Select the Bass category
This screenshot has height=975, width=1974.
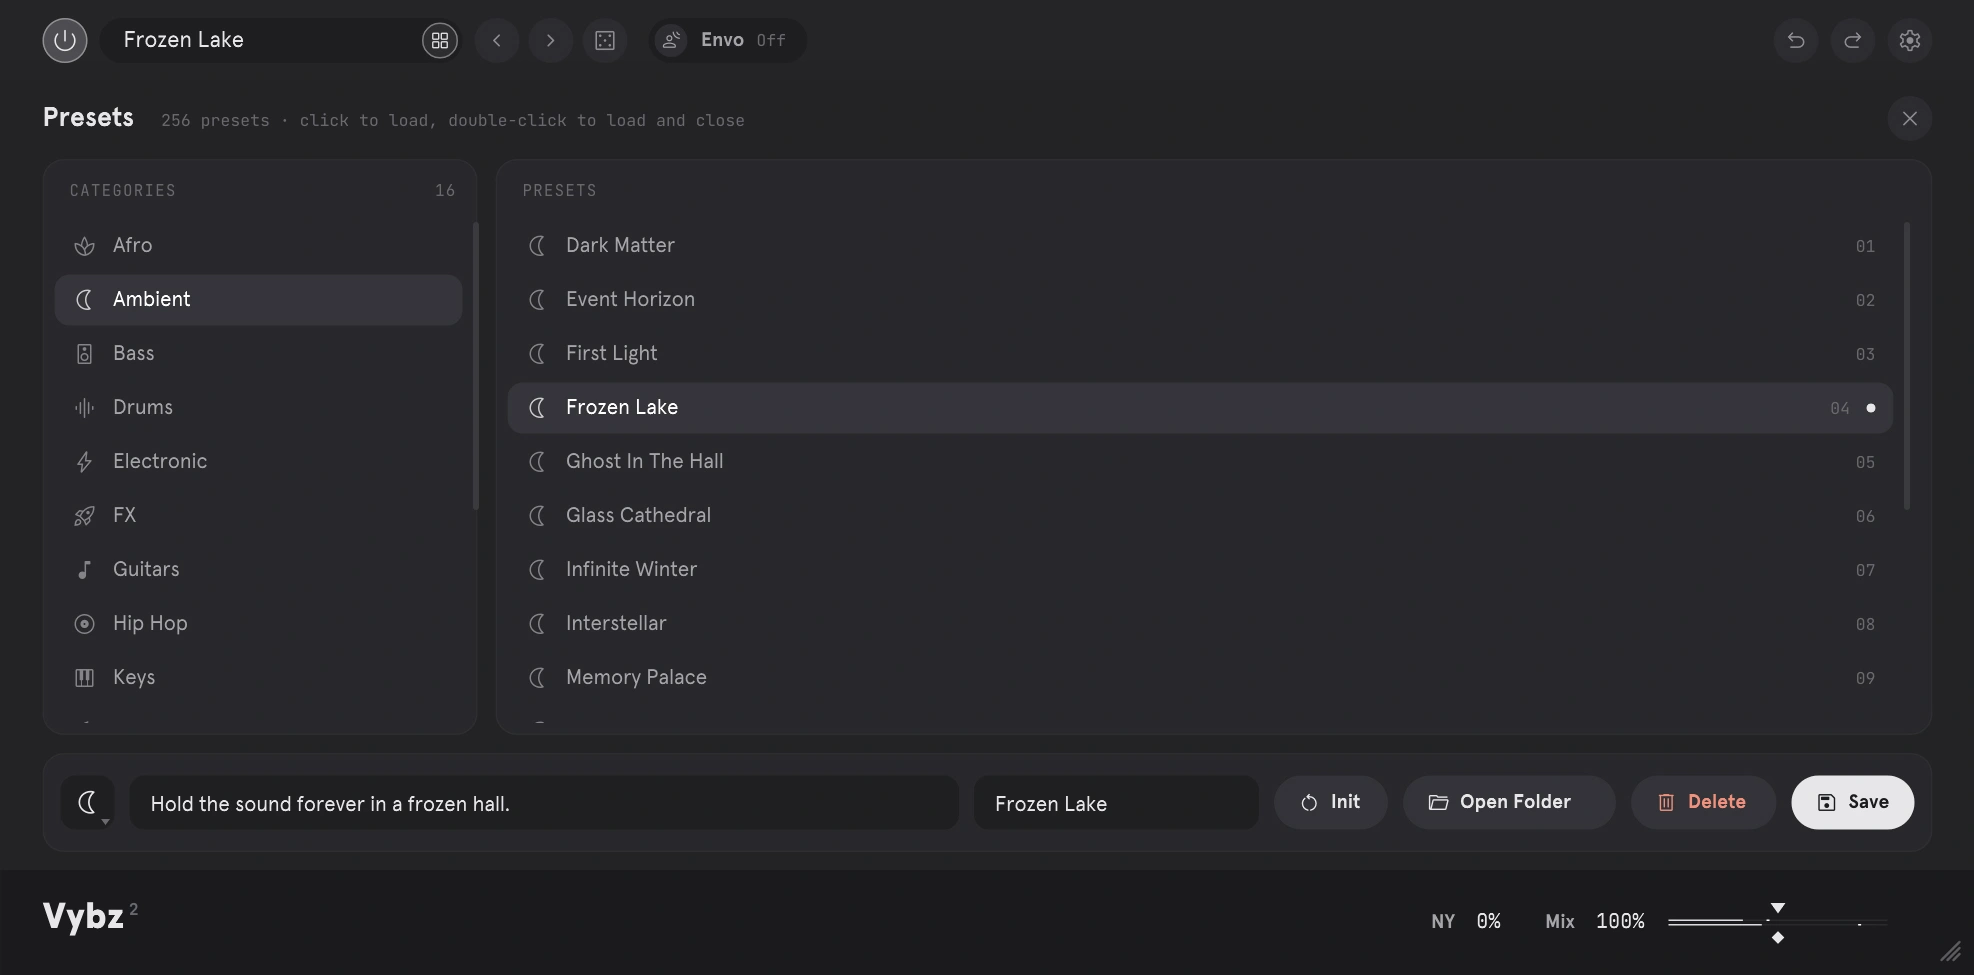[258, 353]
